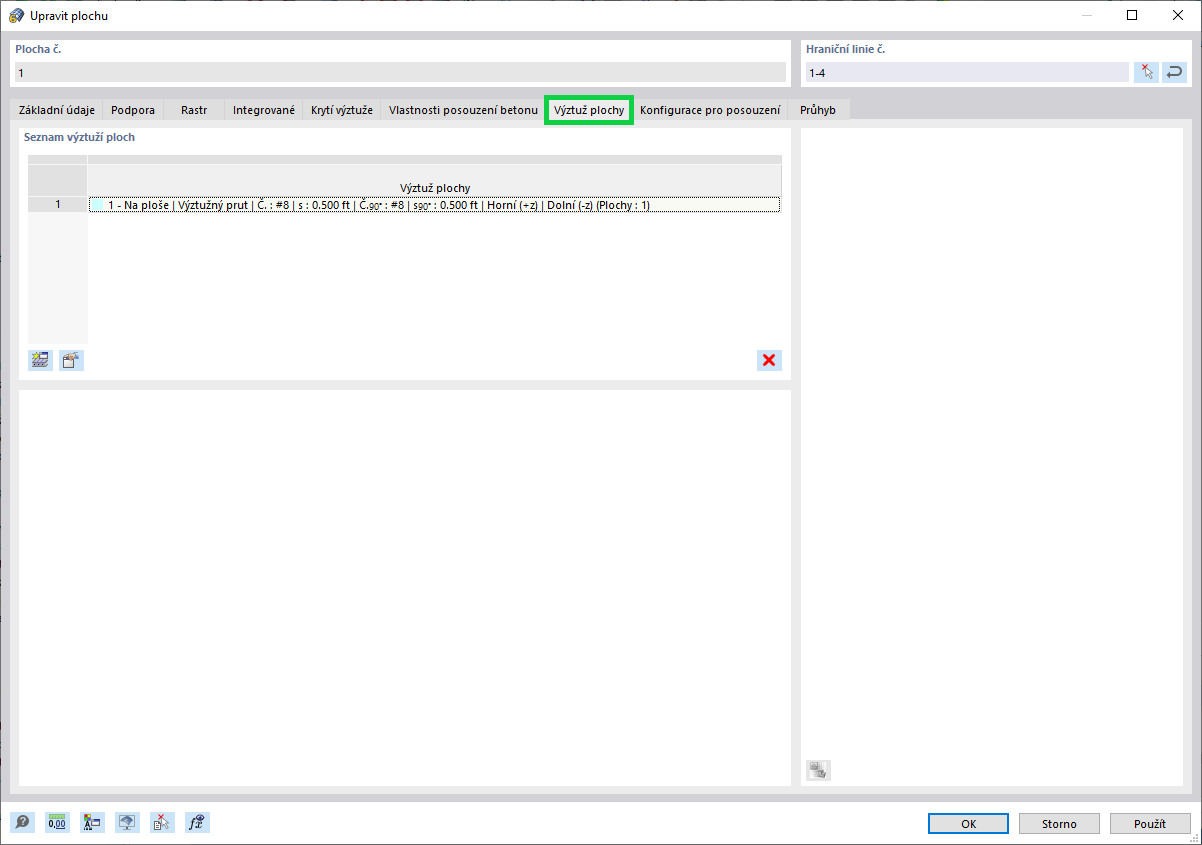Confirm the dialog with OK
This screenshot has width=1202, height=845.
[967, 823]
